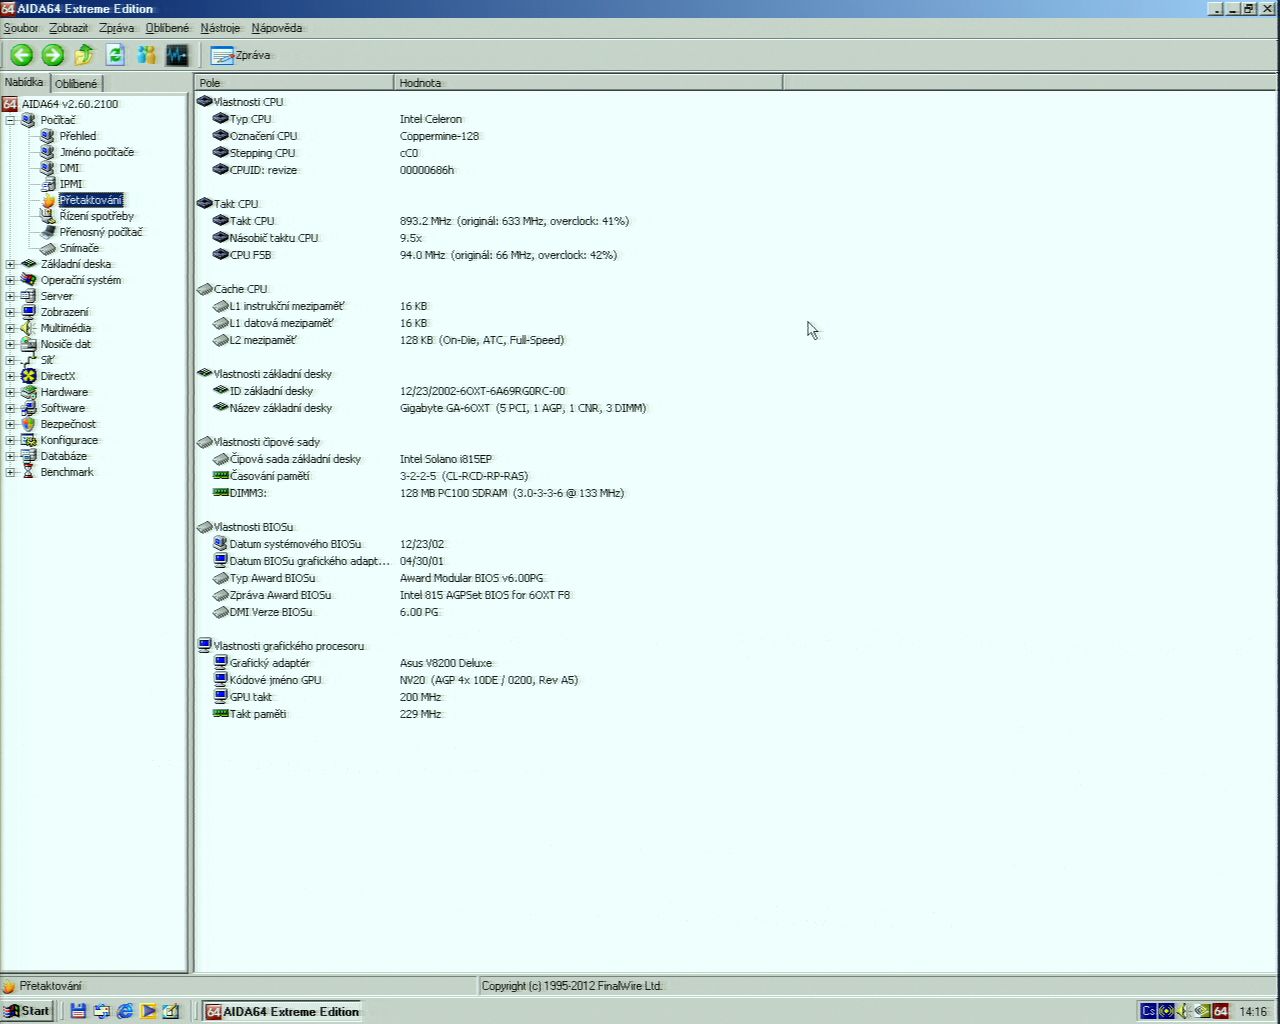Select the Typ CPU row
This screenshot has height=1024, width=1280.
[x=338, y=119]
